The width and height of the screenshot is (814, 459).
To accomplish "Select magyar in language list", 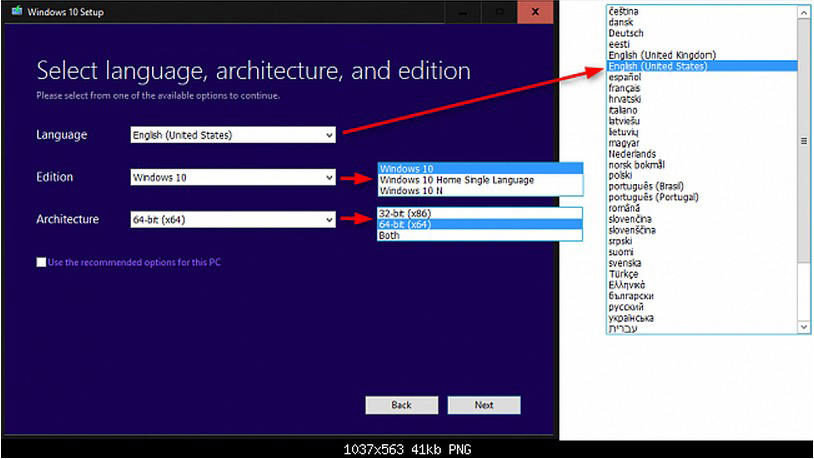I will tap(702, 143).
